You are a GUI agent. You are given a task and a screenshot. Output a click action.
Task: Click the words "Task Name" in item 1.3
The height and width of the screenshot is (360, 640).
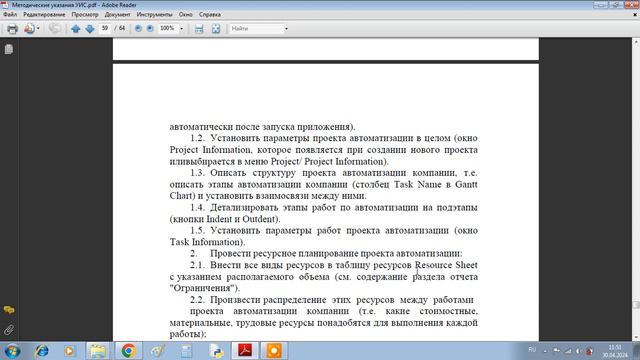pos(418,184)
